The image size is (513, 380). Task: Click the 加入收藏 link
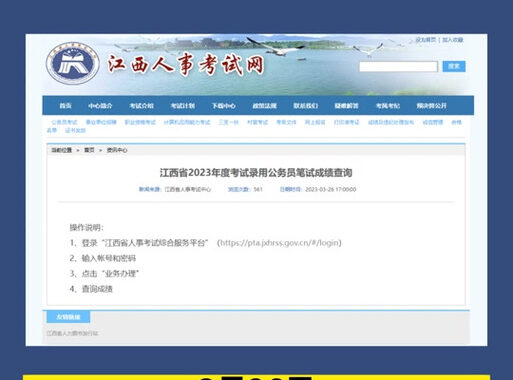[453, 40]
